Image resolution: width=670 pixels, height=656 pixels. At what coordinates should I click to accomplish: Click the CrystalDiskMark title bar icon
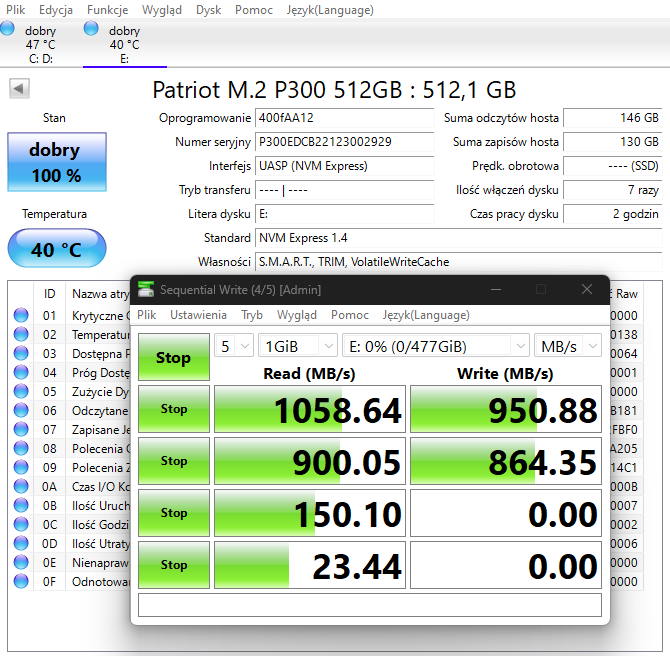tap(147, 290)
